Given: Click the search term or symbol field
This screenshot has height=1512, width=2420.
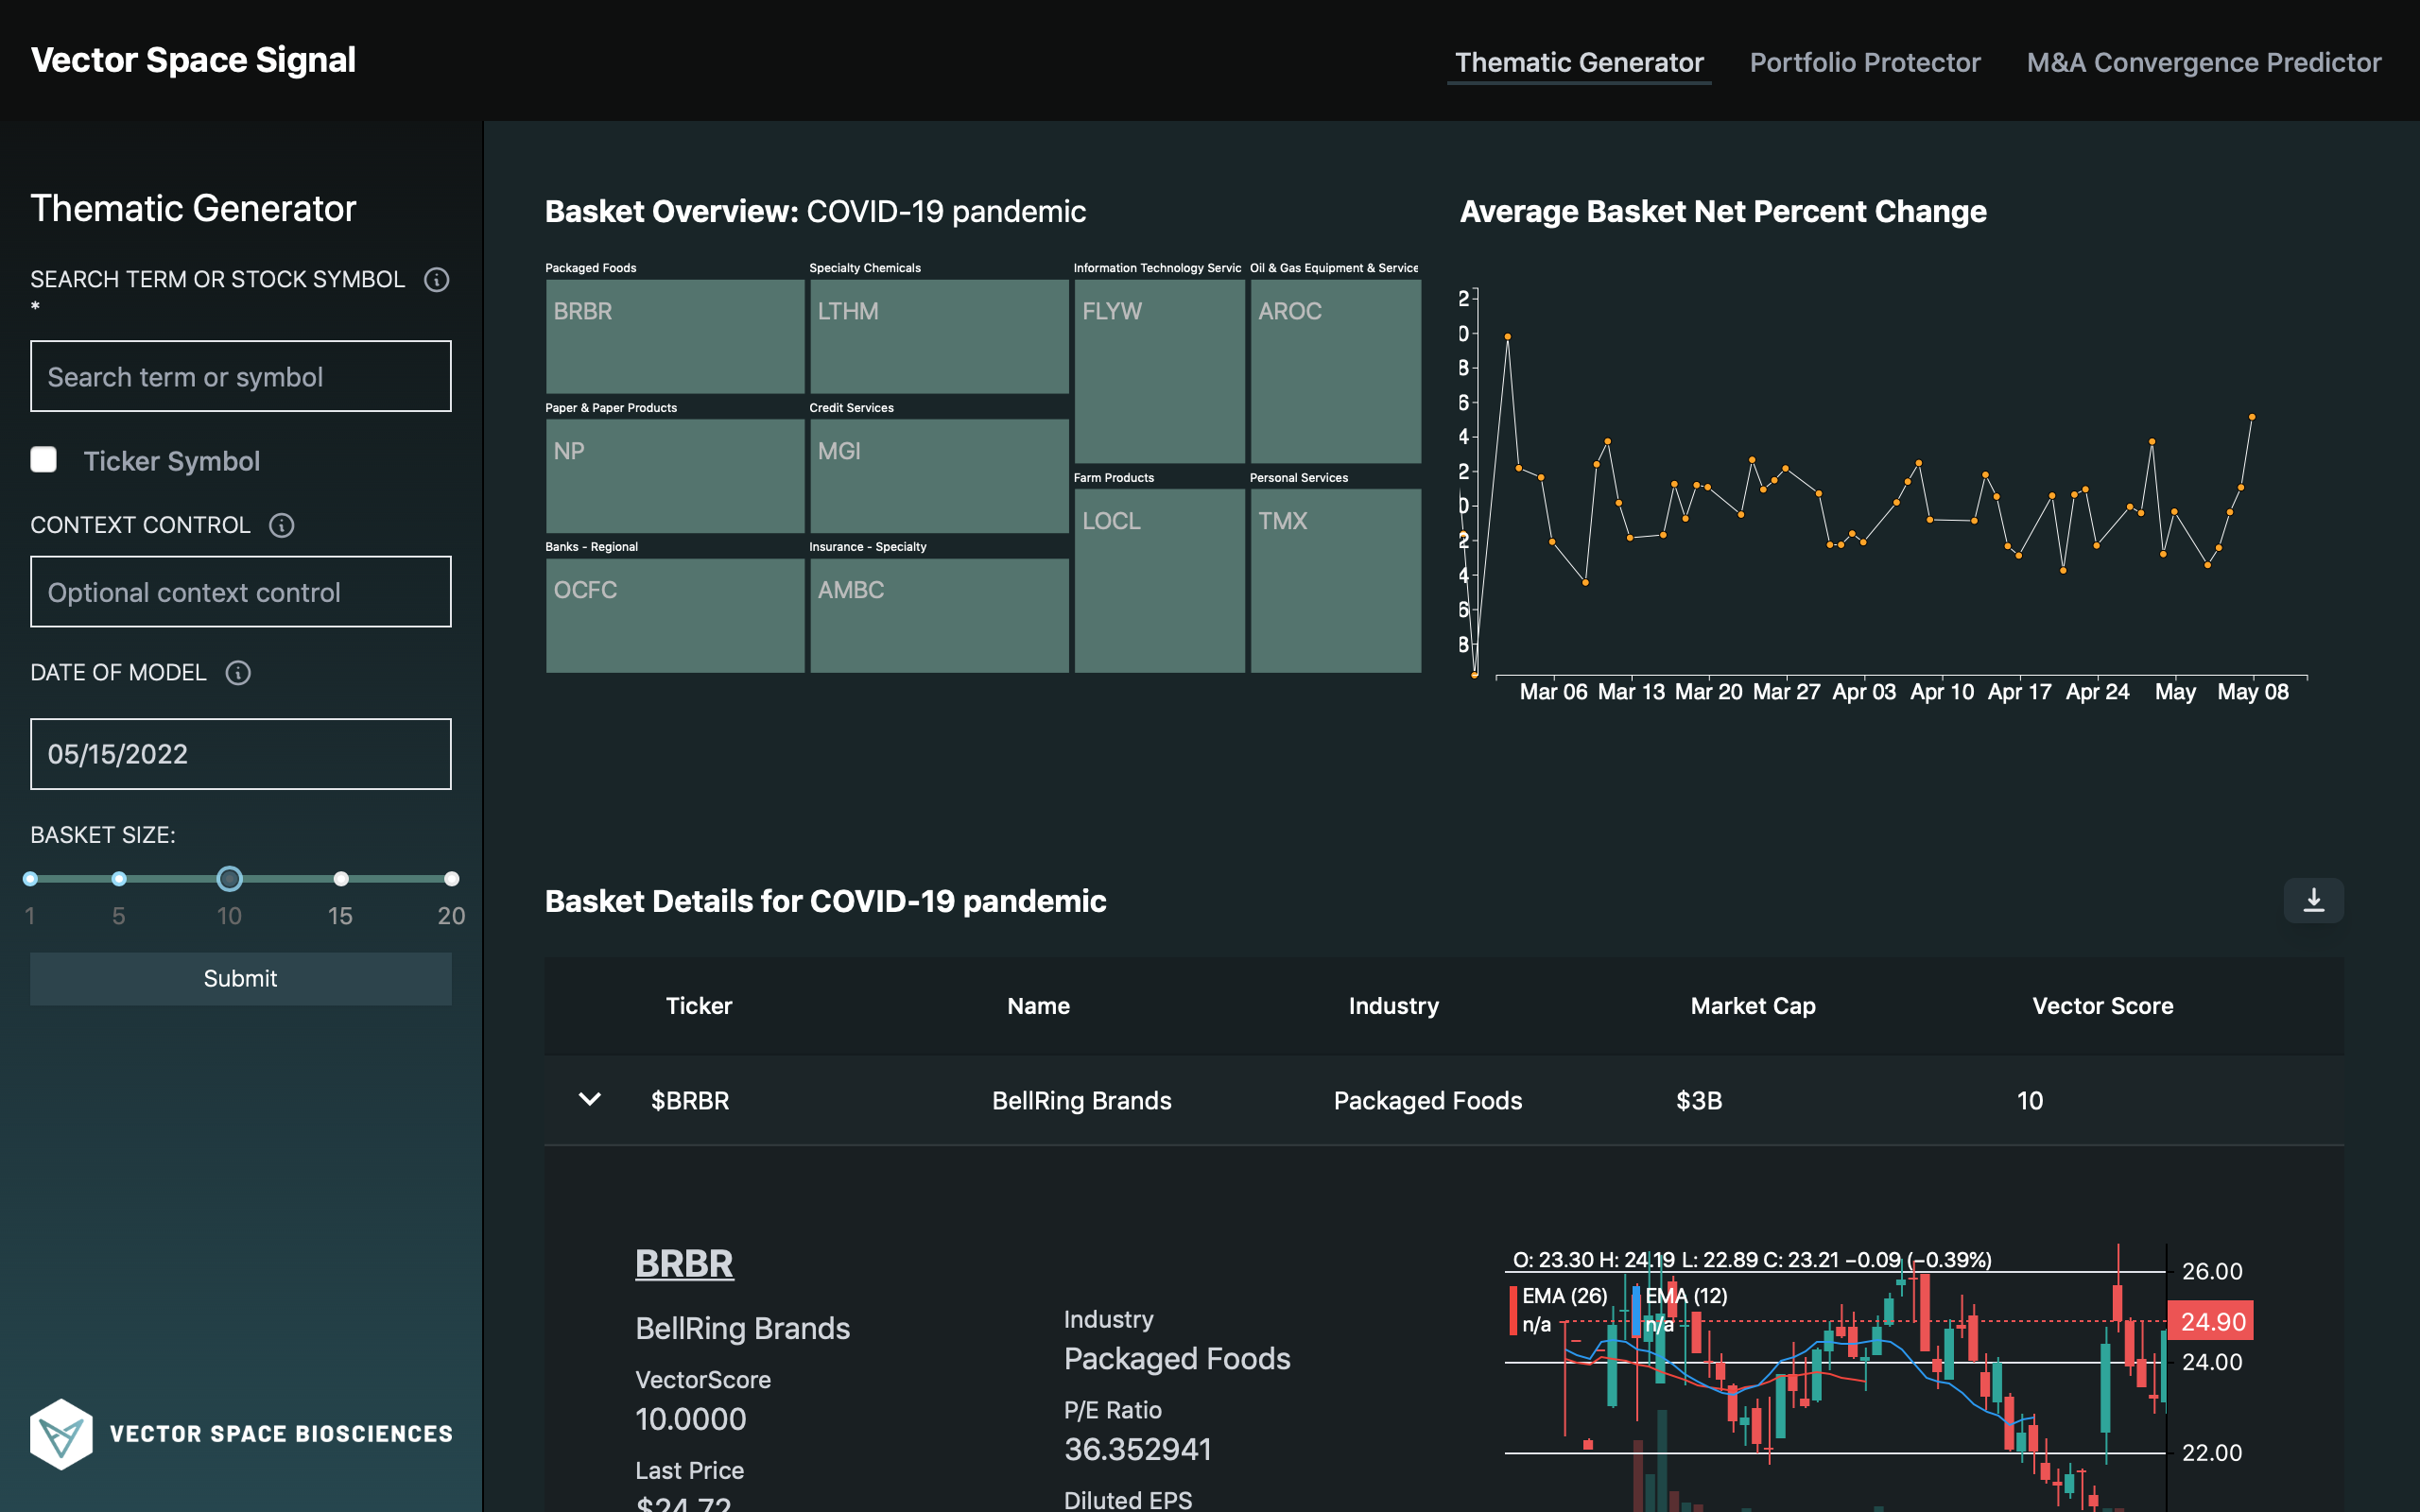Looking at the screenshot, I should pos(241,377).
